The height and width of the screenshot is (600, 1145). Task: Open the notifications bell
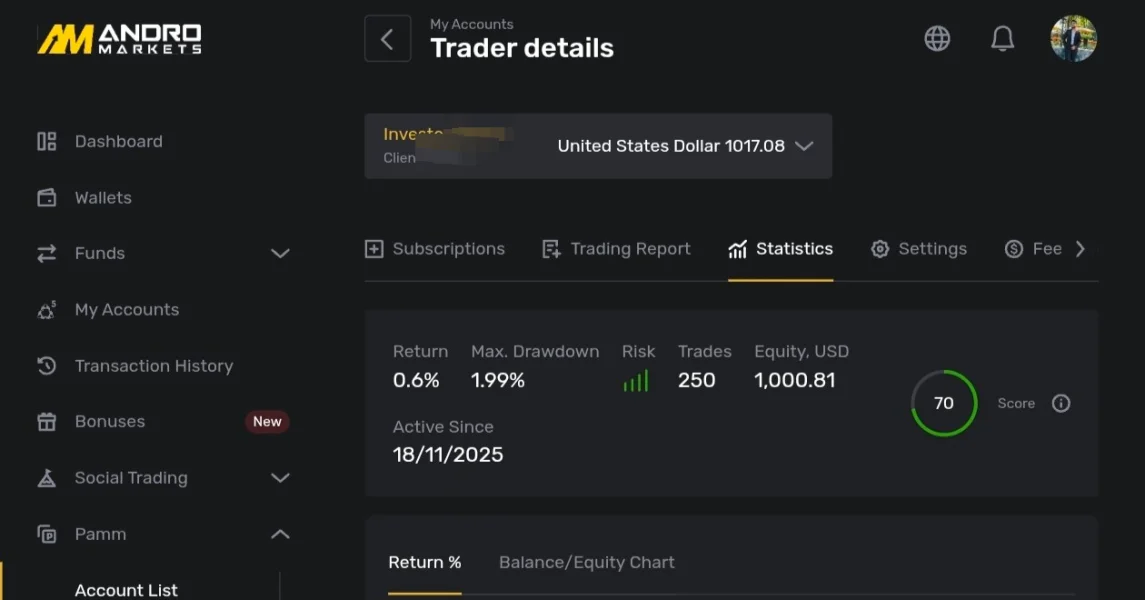click(x=1002, y=39)
